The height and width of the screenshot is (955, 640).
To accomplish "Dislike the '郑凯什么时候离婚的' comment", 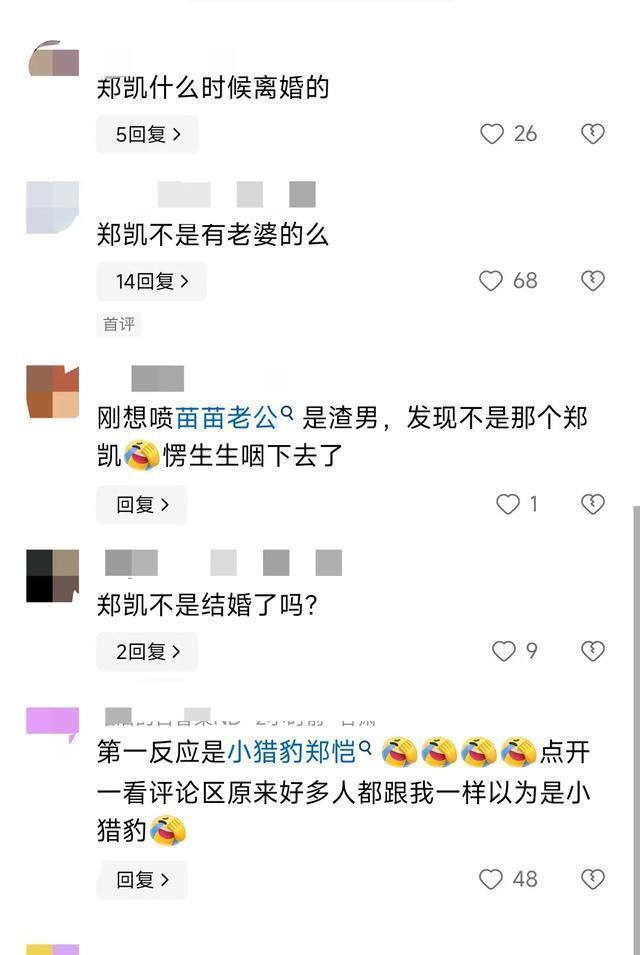I will (x=593, y=133).
